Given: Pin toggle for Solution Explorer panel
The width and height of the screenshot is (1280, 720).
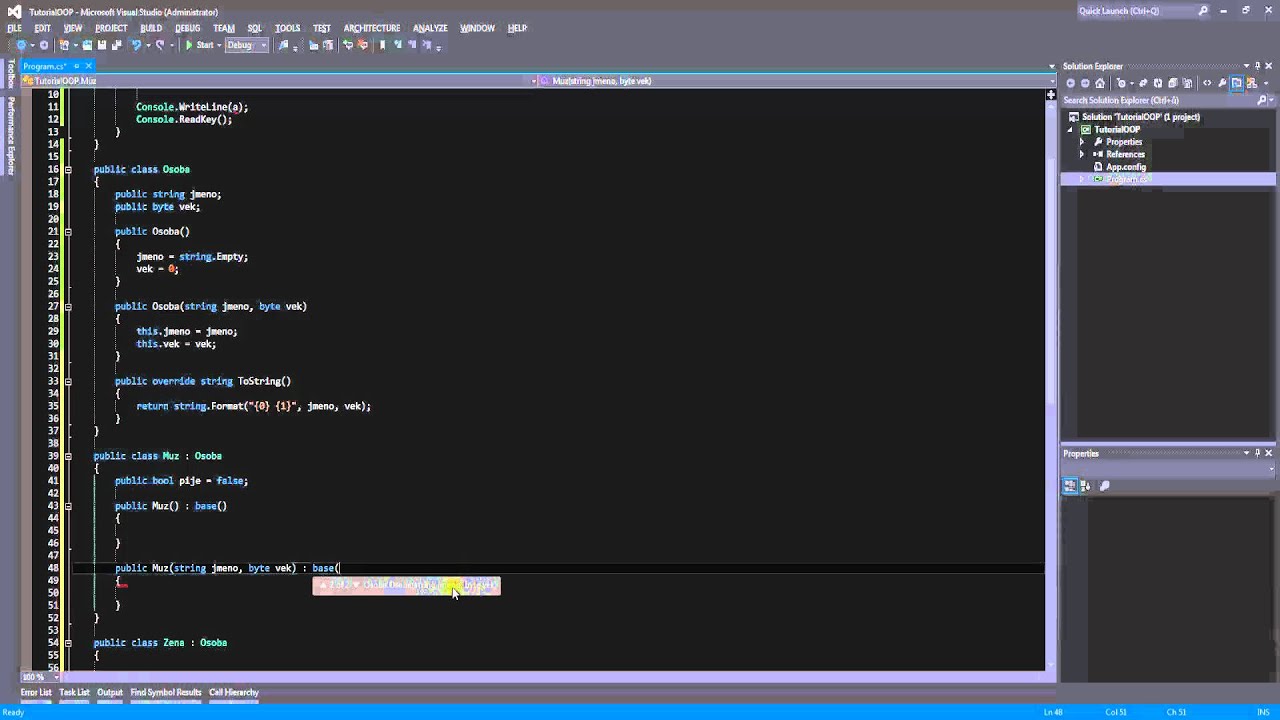Looking at the screenshot, I should pos(1257,66).
